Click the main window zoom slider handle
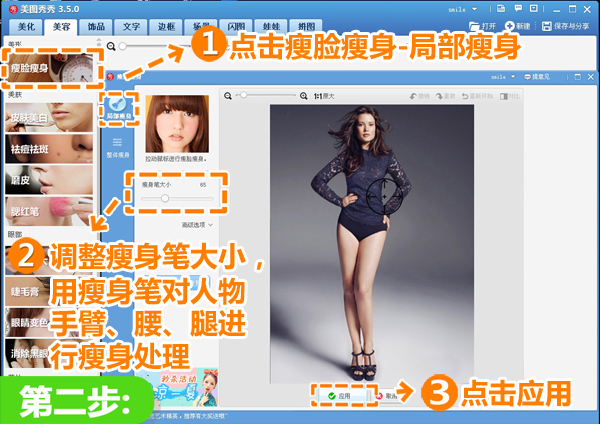600x424 pixels. pyautogui.click(x=122, y=46)
